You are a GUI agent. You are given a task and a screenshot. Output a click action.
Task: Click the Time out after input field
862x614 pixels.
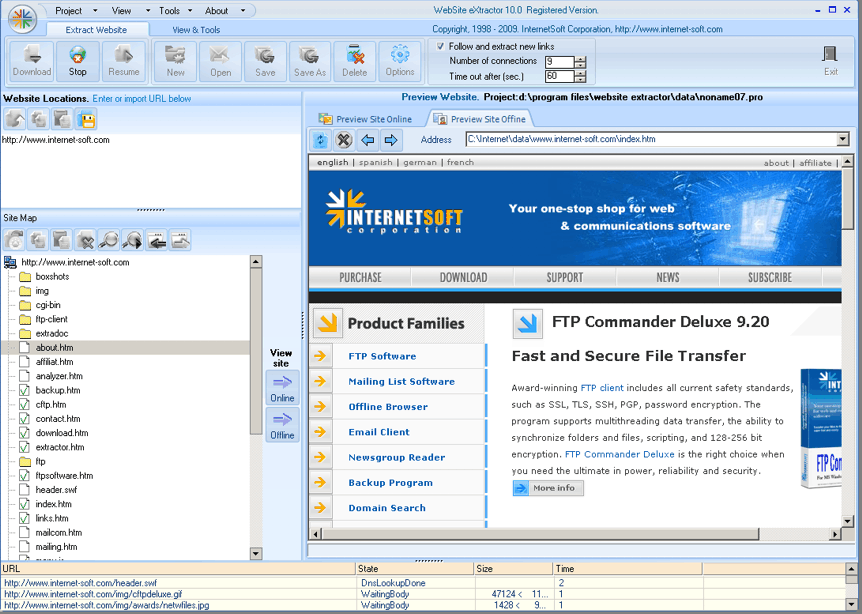click(x=558, y=76)
